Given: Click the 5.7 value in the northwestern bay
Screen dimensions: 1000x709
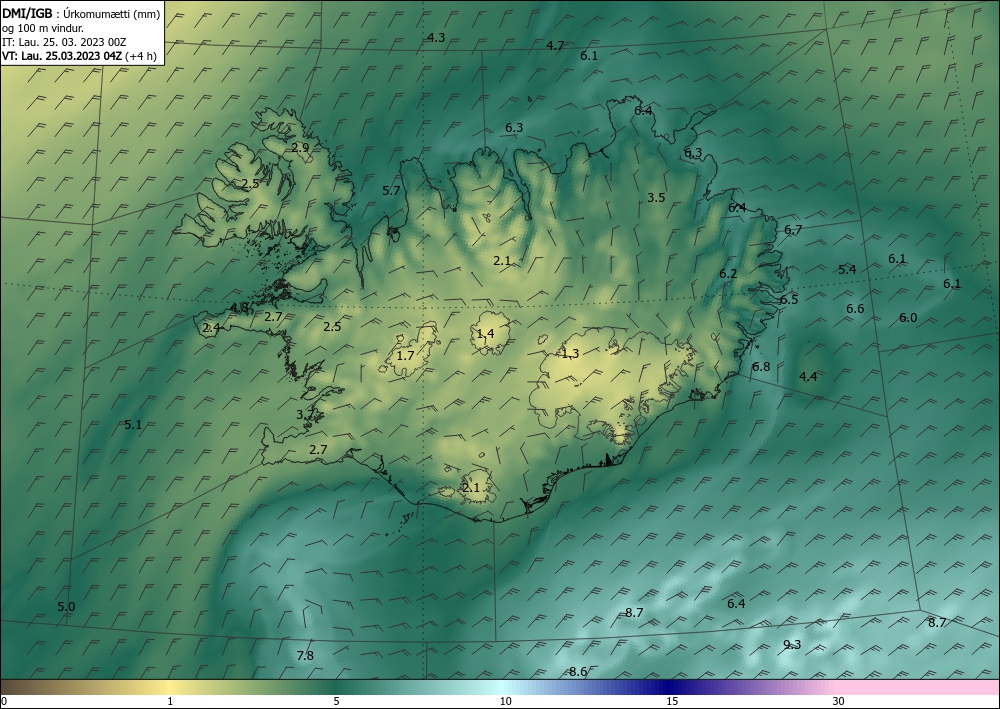Looking at the screenshot, I should (391, 191).
